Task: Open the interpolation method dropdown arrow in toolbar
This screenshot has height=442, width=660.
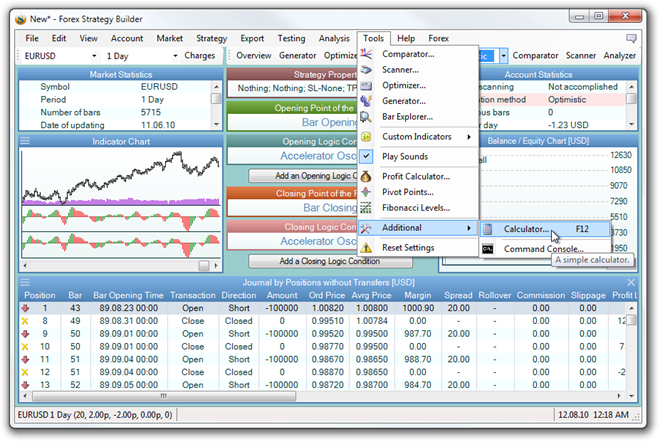Action: [503, 56]
